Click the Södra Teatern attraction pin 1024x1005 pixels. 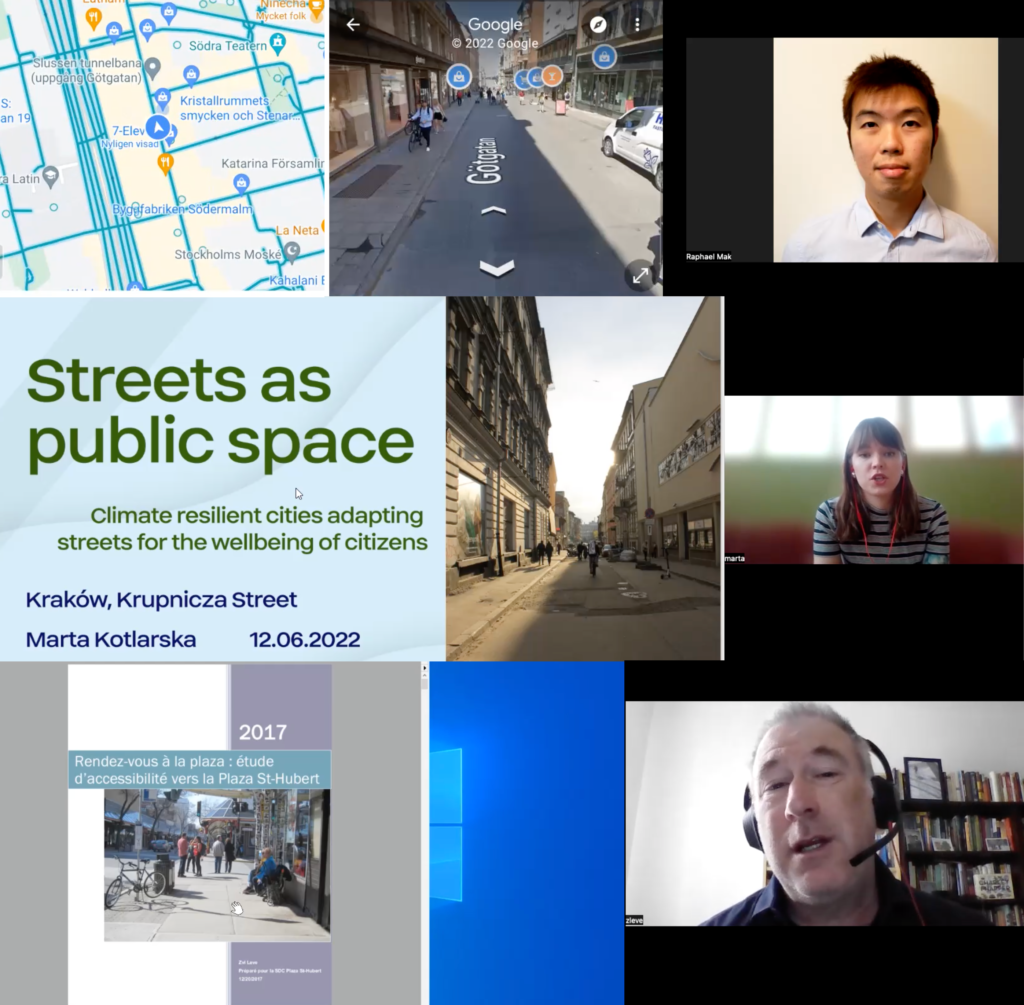276,44
